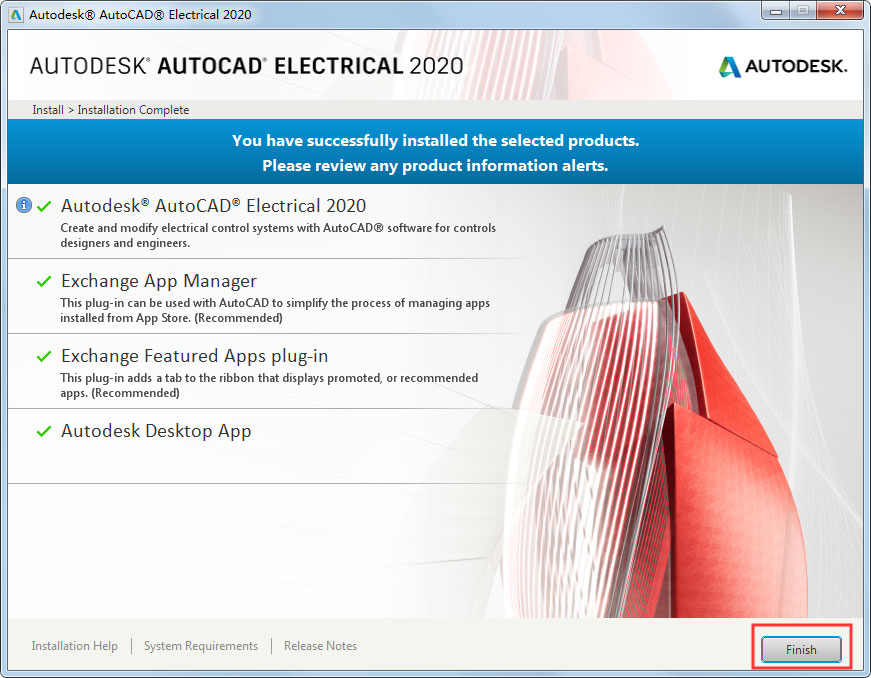
Task: Click the installer icon in the title bar
Action: pos(14,11)
